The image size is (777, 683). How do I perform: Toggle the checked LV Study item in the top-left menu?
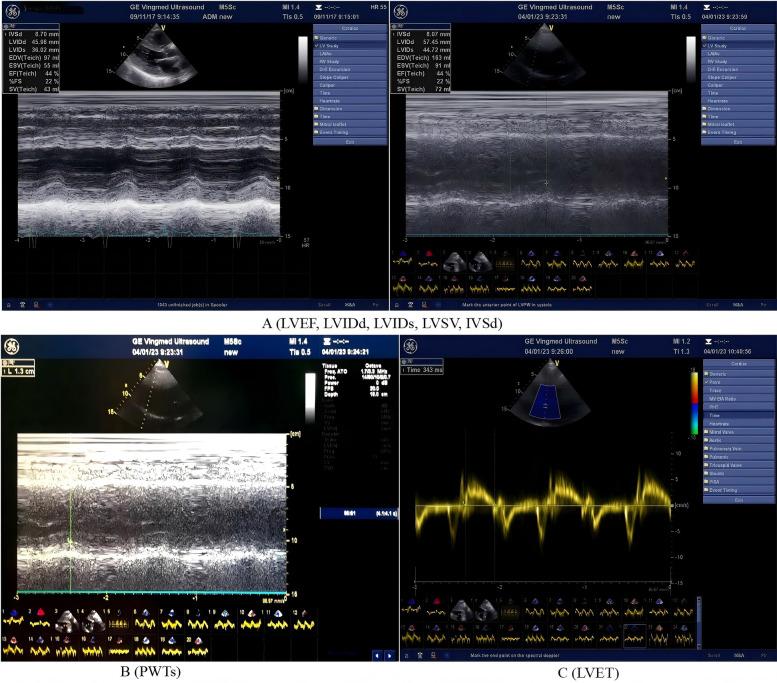point(332,46)
